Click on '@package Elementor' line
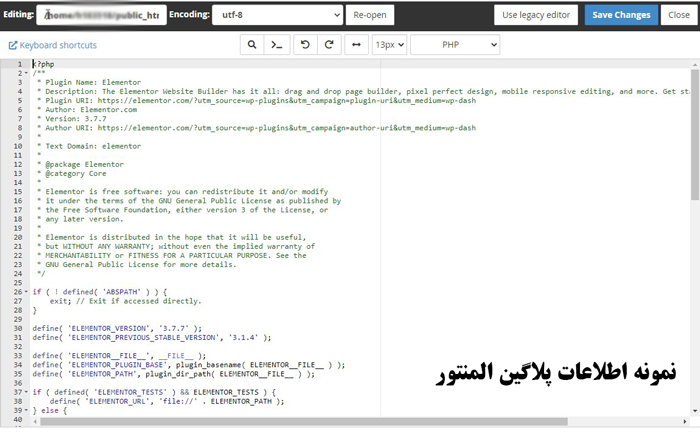 click(84, 164)
